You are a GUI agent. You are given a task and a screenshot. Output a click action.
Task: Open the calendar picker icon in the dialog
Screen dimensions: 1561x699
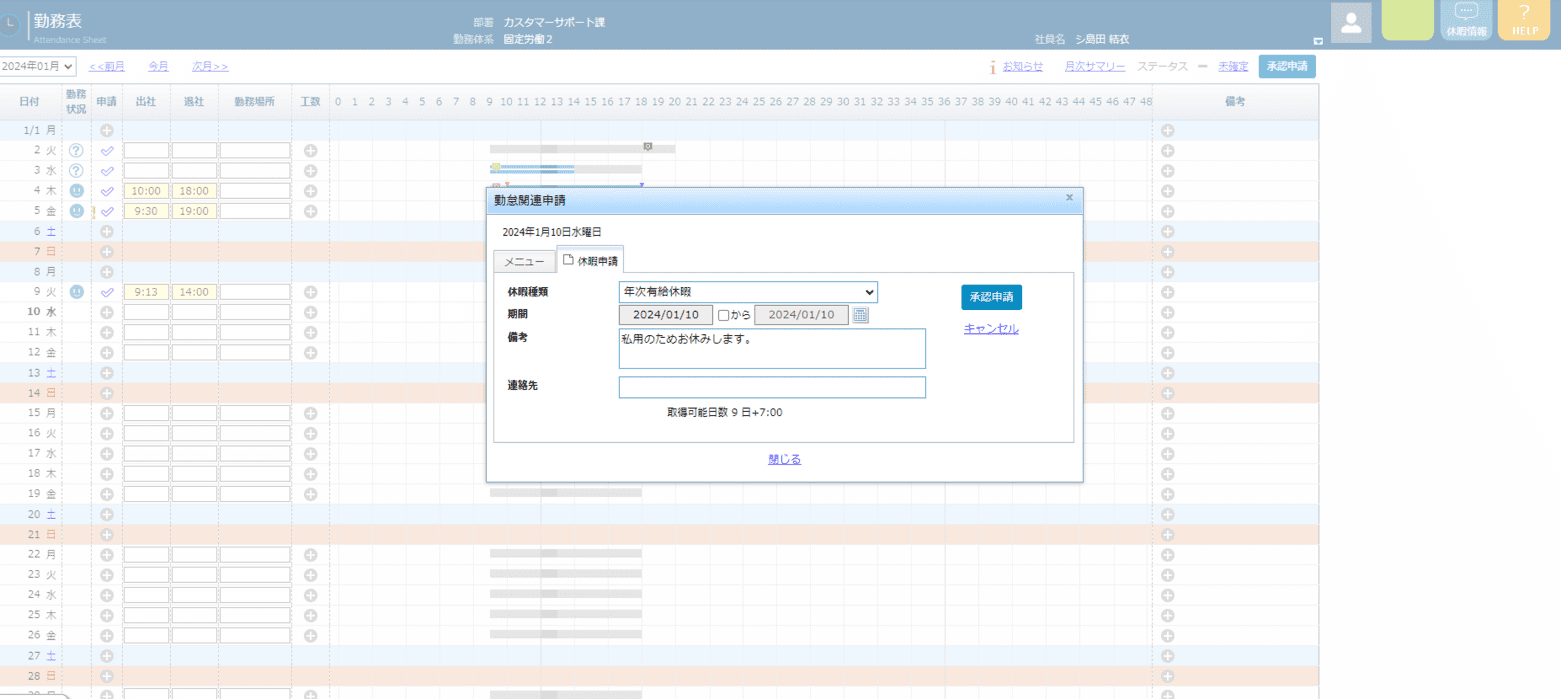858,314
